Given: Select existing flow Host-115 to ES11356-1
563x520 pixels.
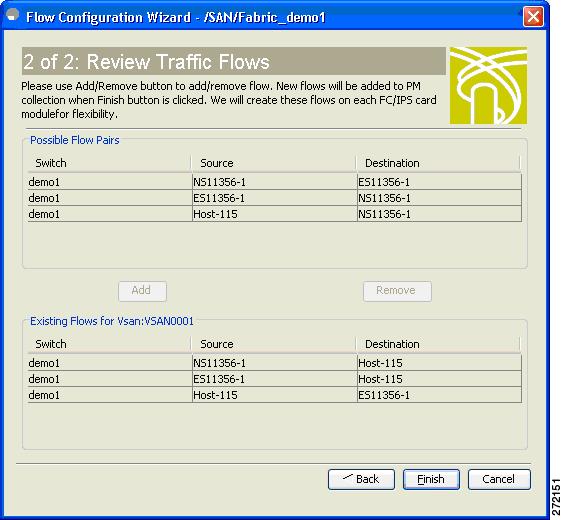Looking at the screenshot, I should (x=275, y=395).
